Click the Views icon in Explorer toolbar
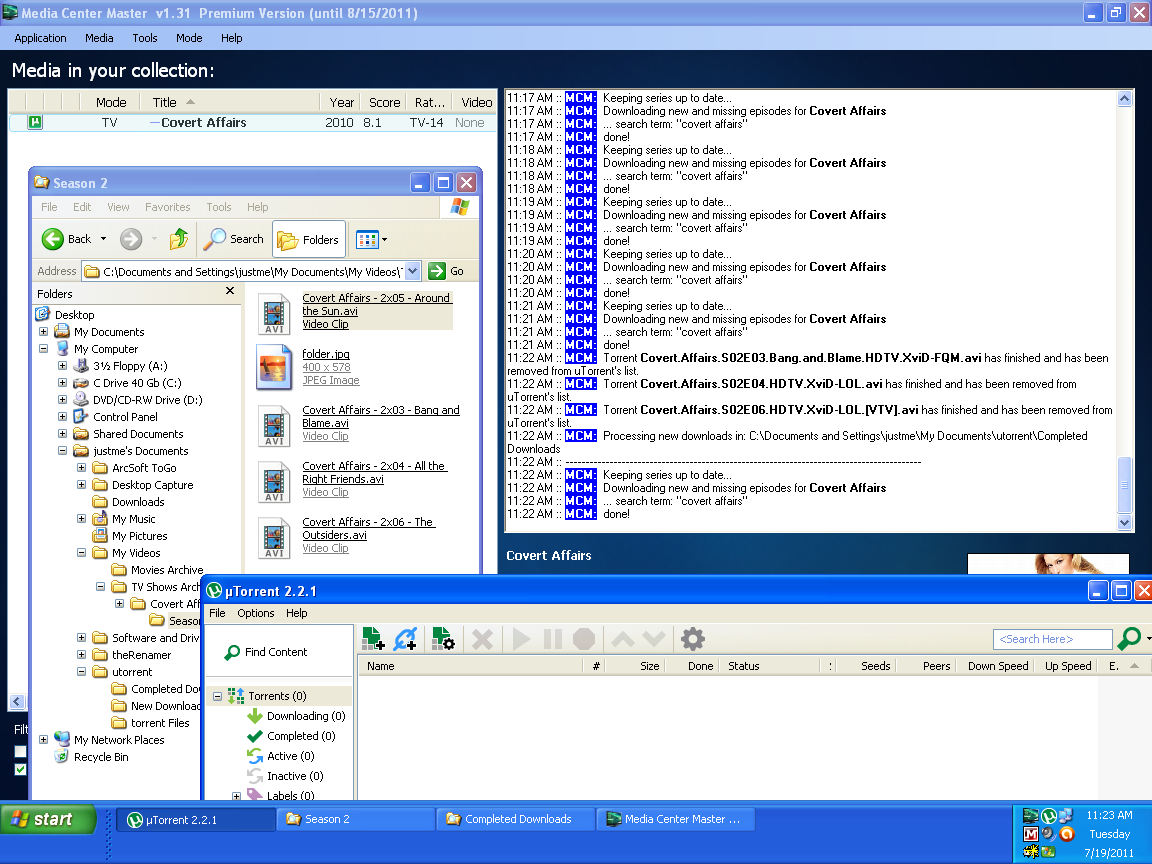Image resolution: width=1152 pixels, height=864 pixels. pos(366,240)
